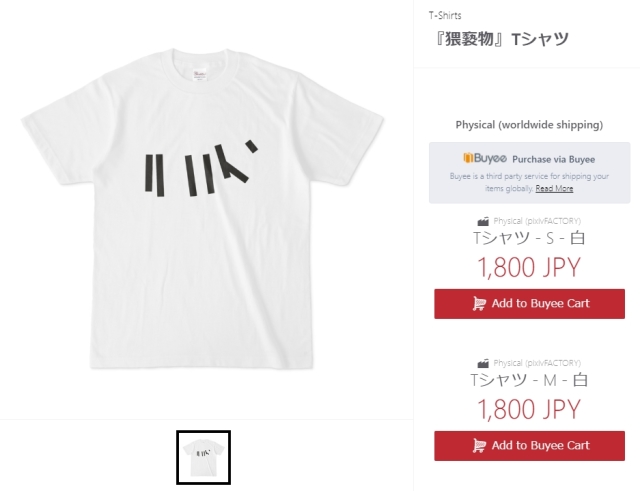Click the Physical (worldwide shipping) heading
The width and height of the screenshot is (640, 491).
529,126
